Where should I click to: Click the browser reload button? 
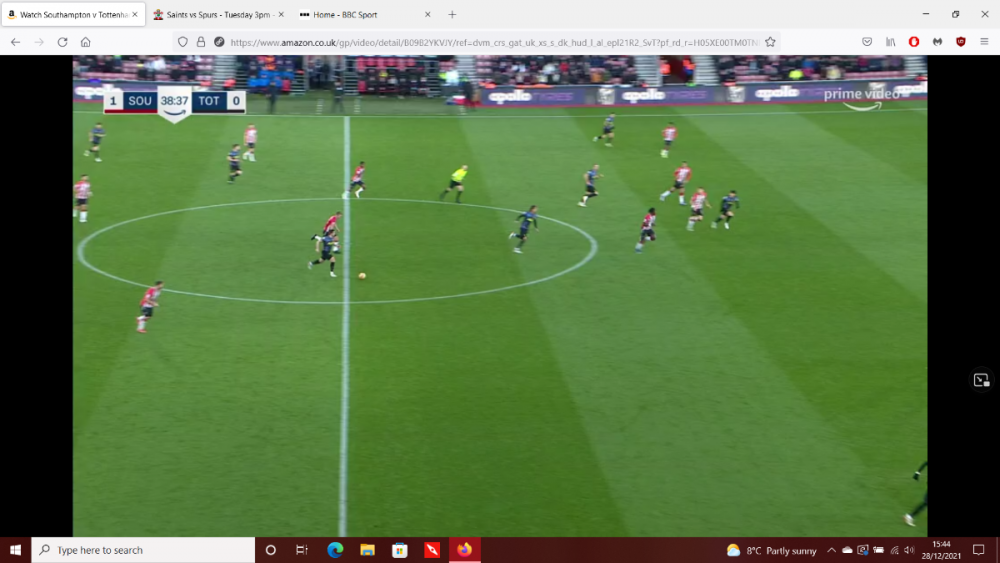[62, 42]
